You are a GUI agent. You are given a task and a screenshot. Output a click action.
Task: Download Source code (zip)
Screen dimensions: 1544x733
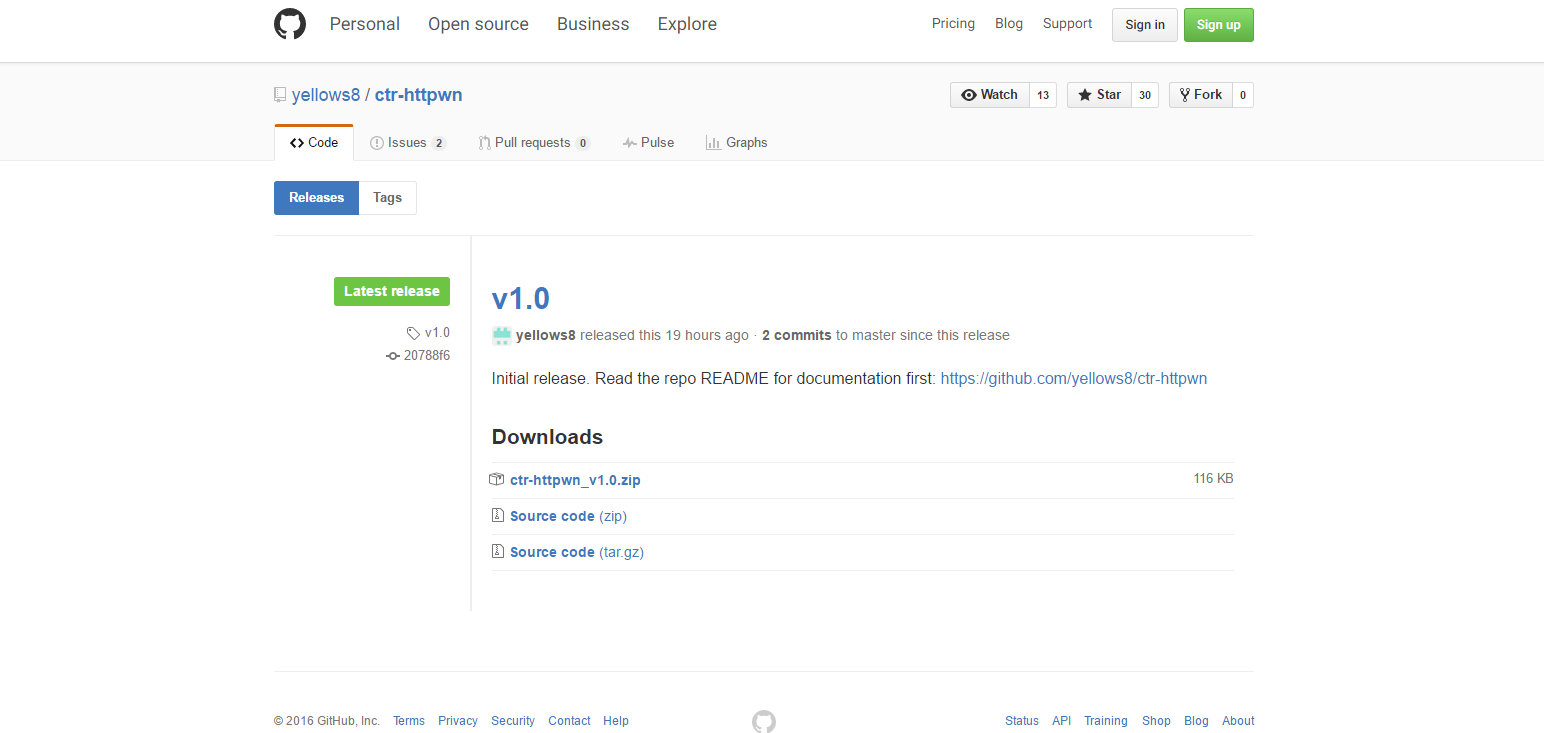568,516
